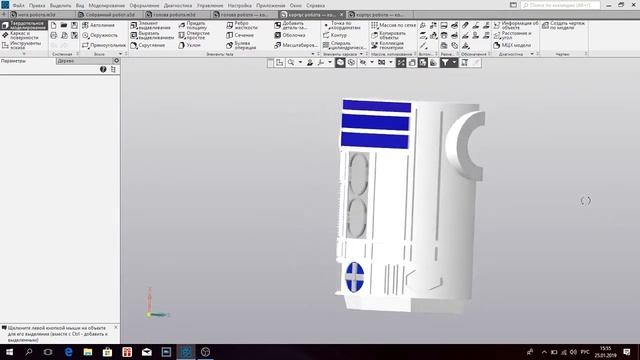
Task: Toggle shaded display mode icon
Action: (340, 62)
